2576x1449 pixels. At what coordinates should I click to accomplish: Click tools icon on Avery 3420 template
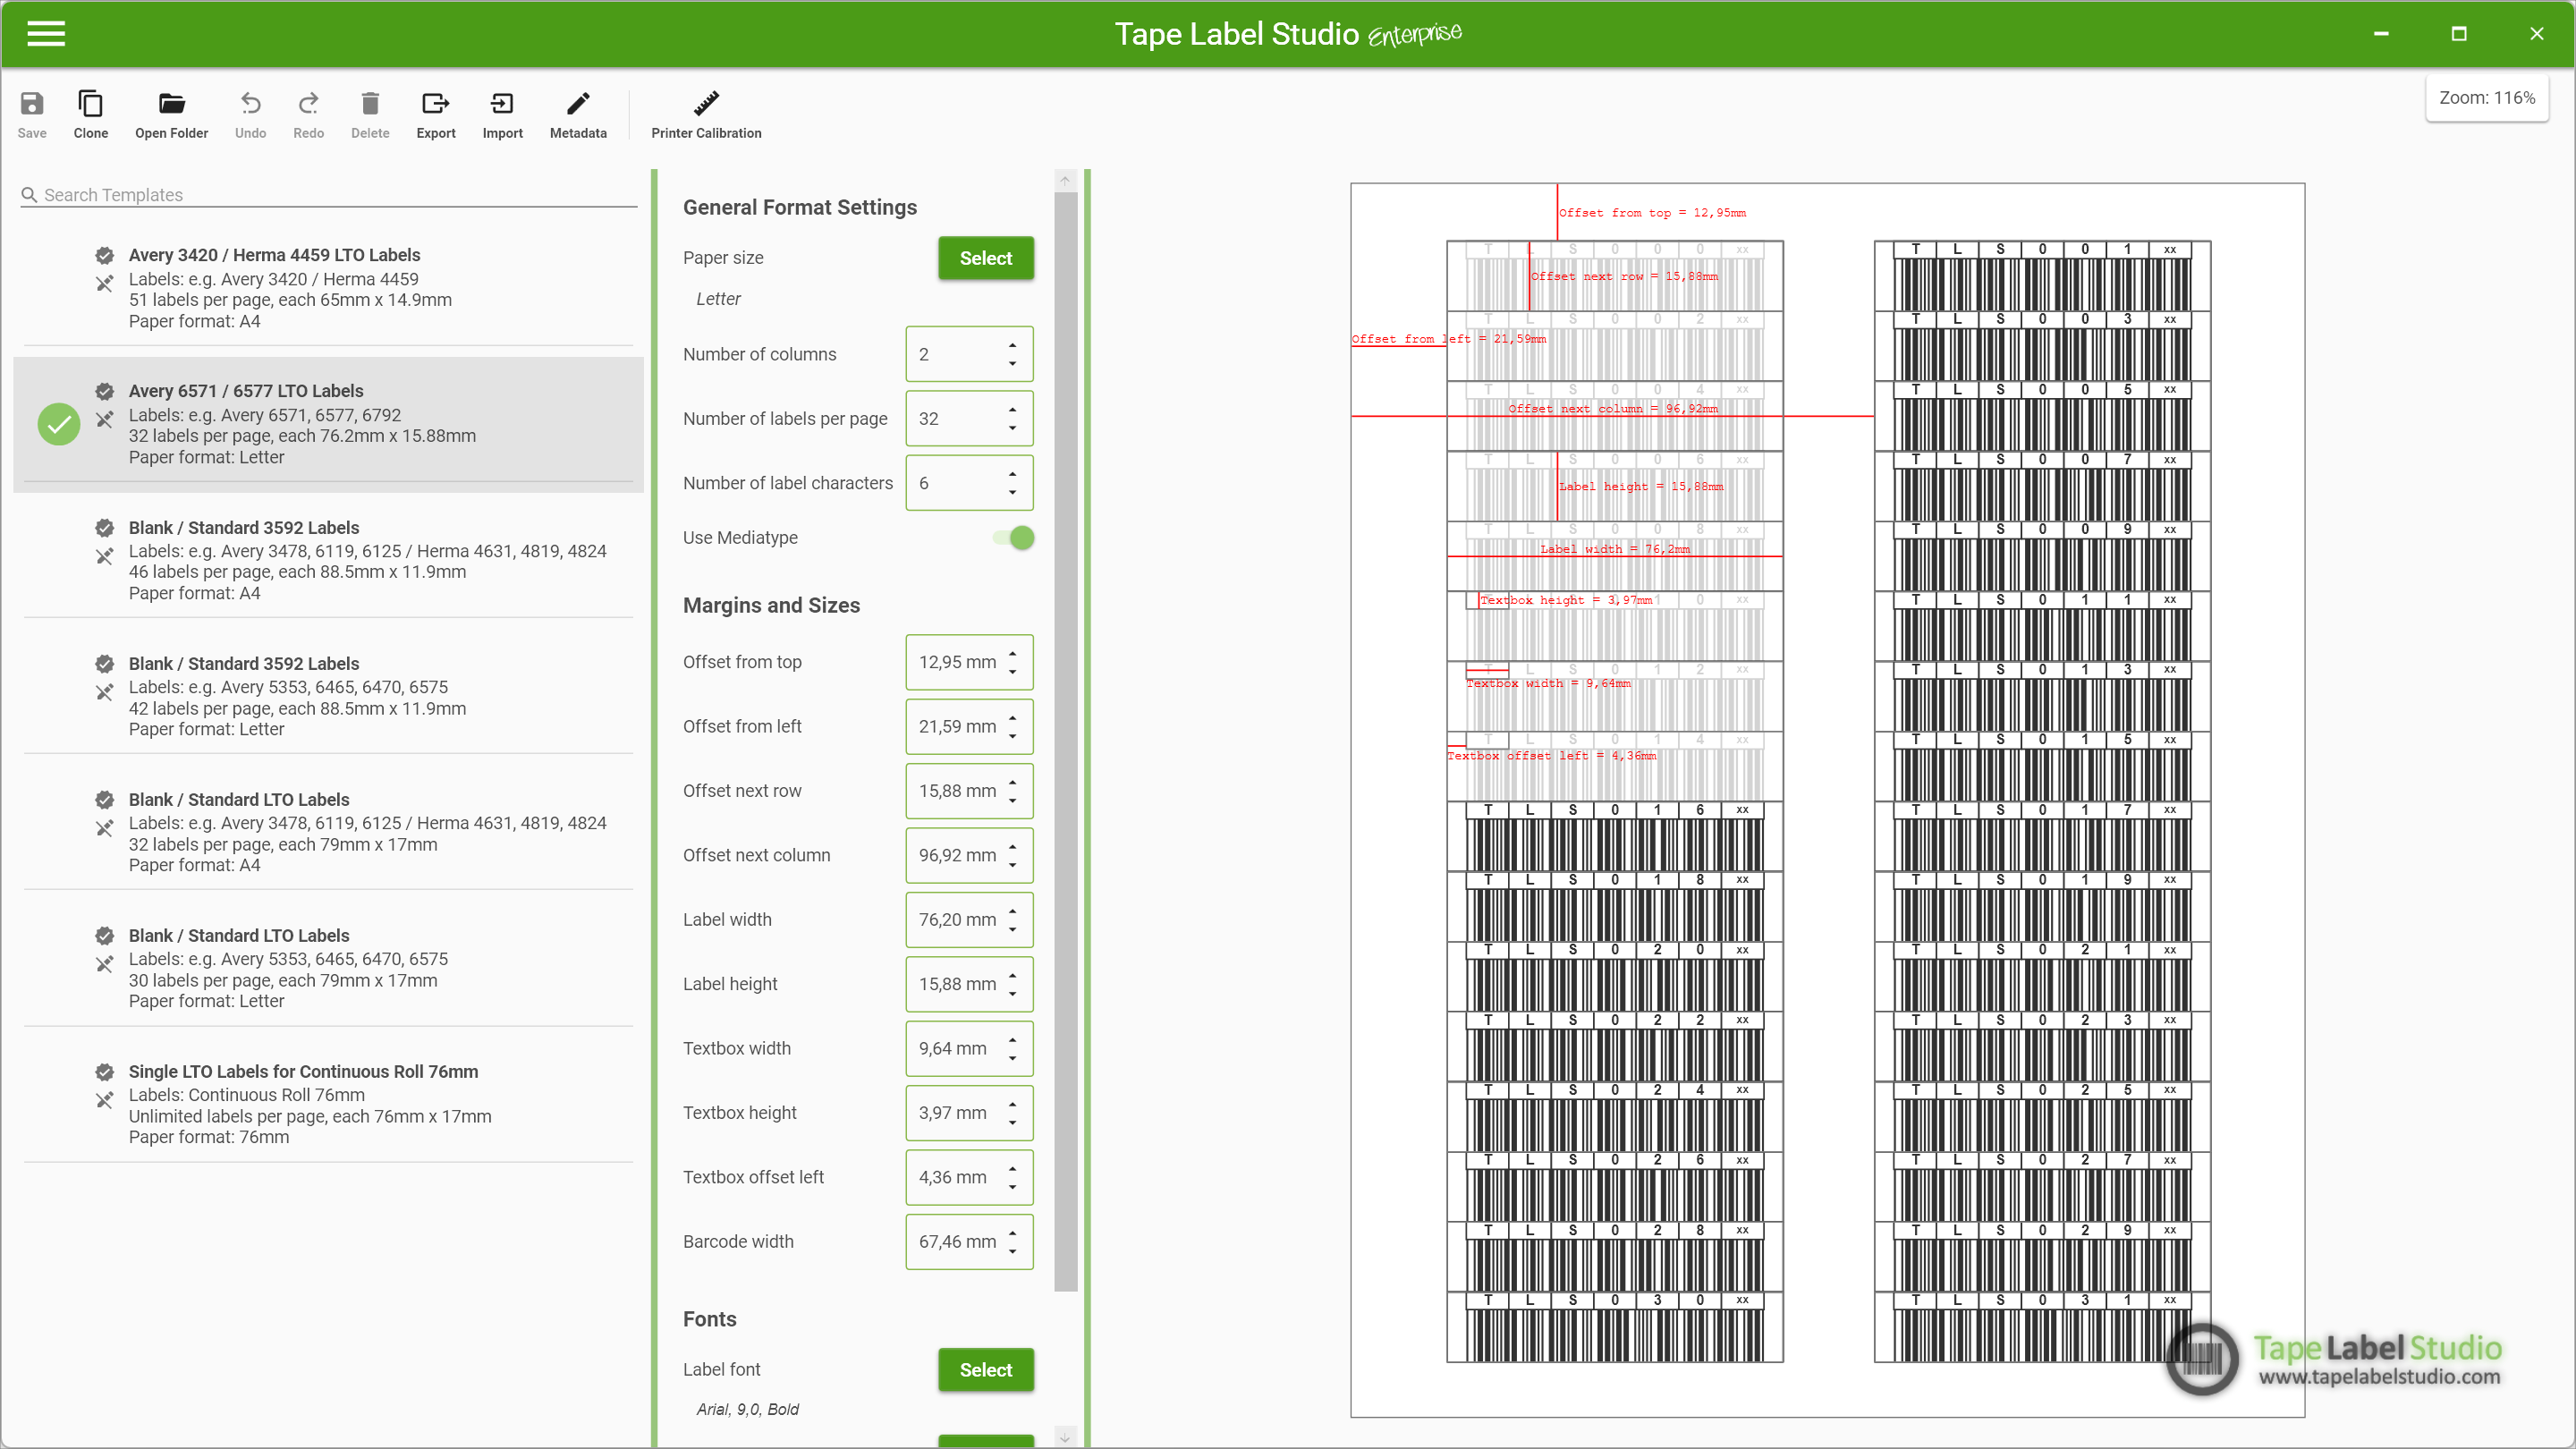(104, 284)
